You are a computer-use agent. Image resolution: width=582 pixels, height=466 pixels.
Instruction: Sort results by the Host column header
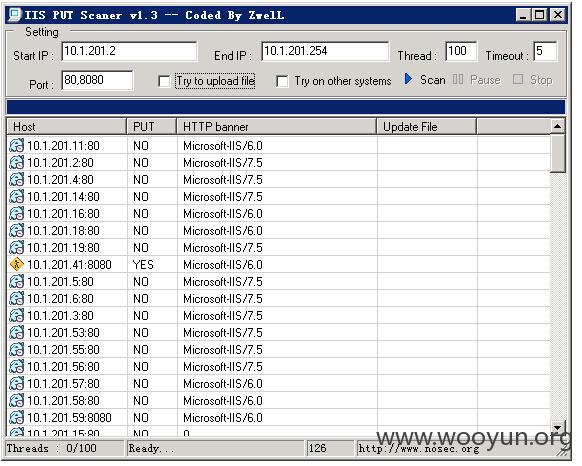[x=67, y=127]
